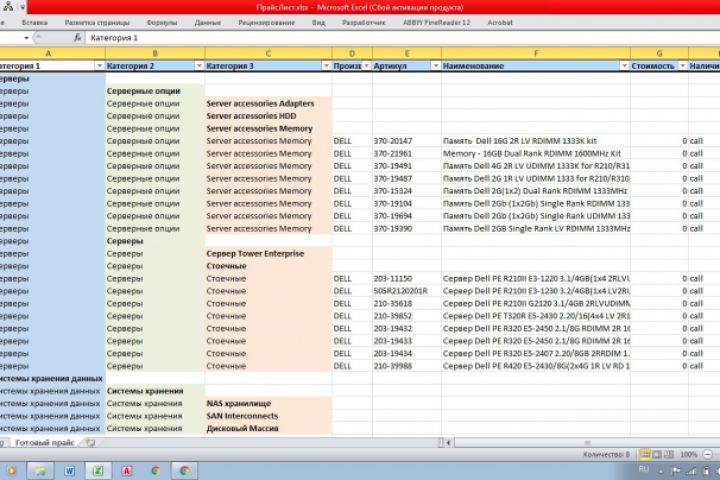Open the Вид ribbon tab

click(318, 23)
